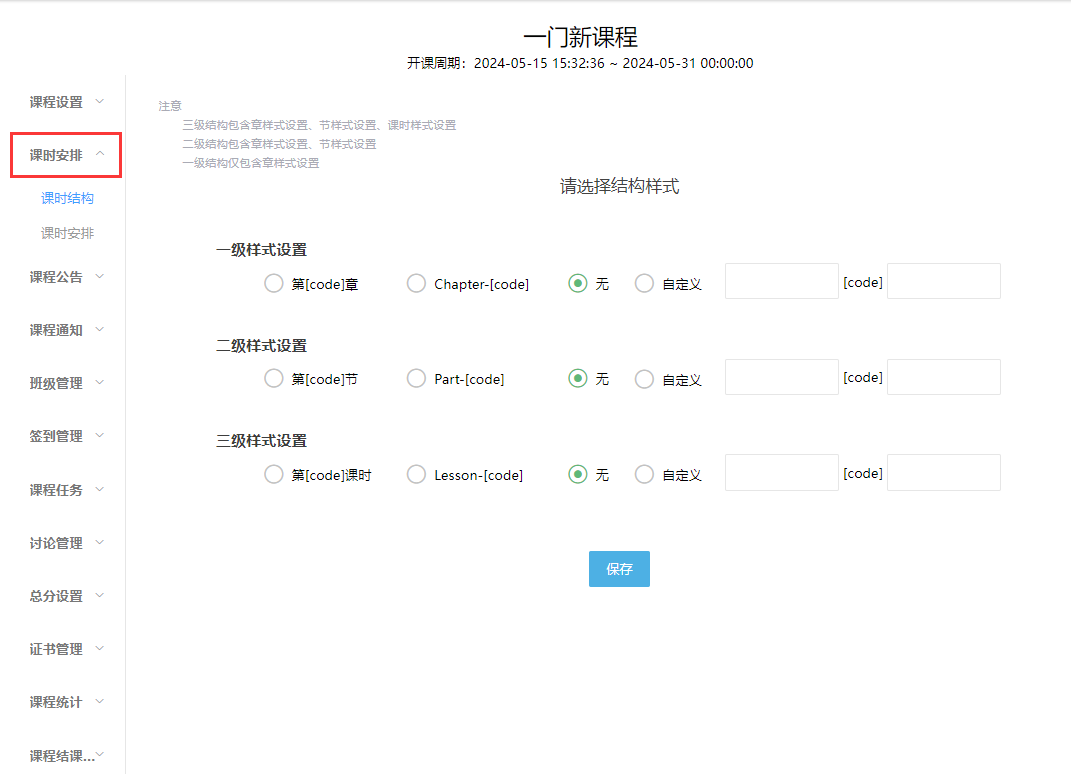Choose Chapter-[code] radio option
This screenshot has height=774, width=1071.
[416, 284]
